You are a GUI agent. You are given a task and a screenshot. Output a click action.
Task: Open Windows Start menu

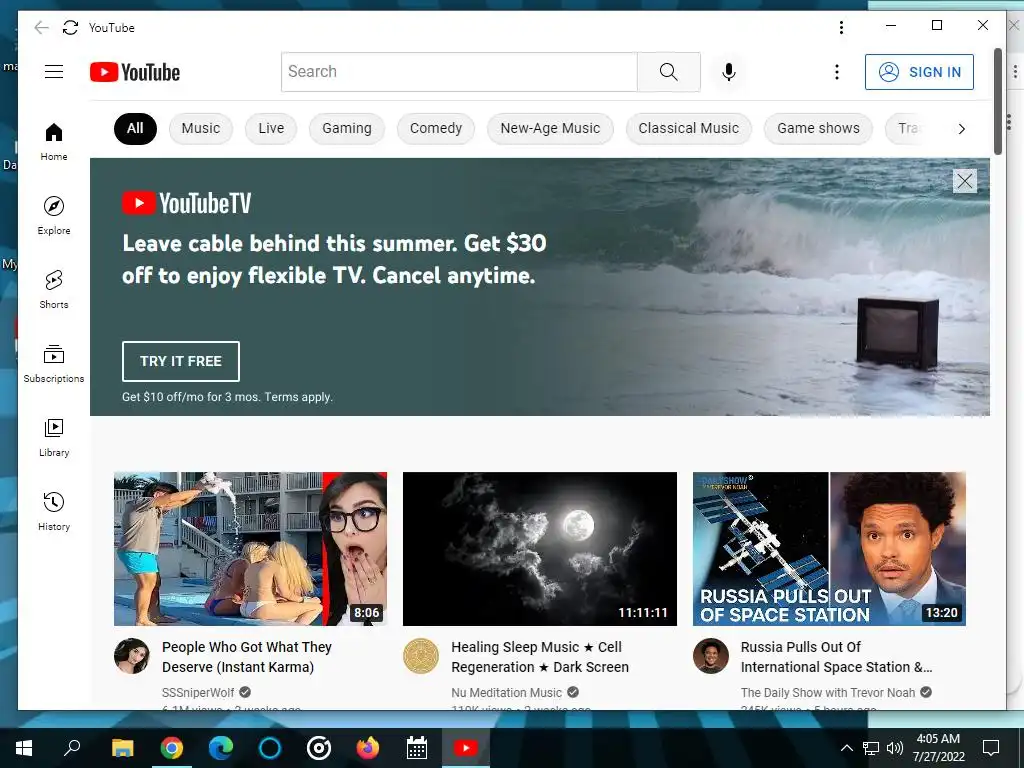pos(24,748)
